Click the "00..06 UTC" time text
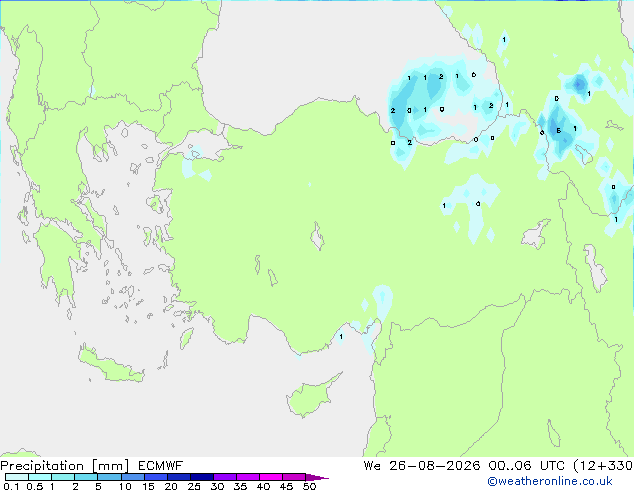The width and height of the screenshot is (634, 490). [526, 466]
